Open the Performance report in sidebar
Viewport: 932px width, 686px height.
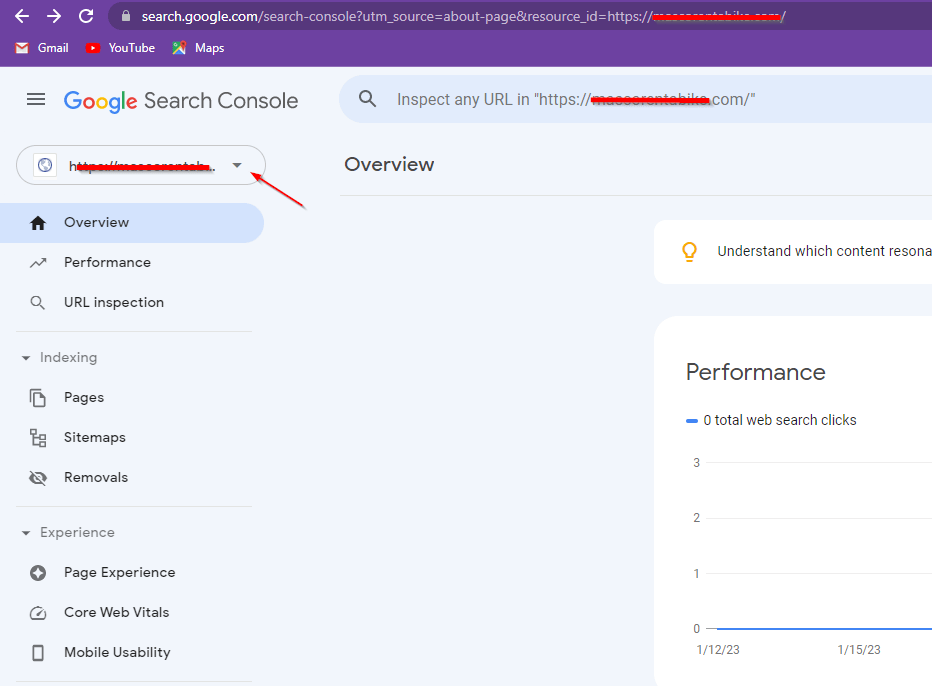[107, 262]
